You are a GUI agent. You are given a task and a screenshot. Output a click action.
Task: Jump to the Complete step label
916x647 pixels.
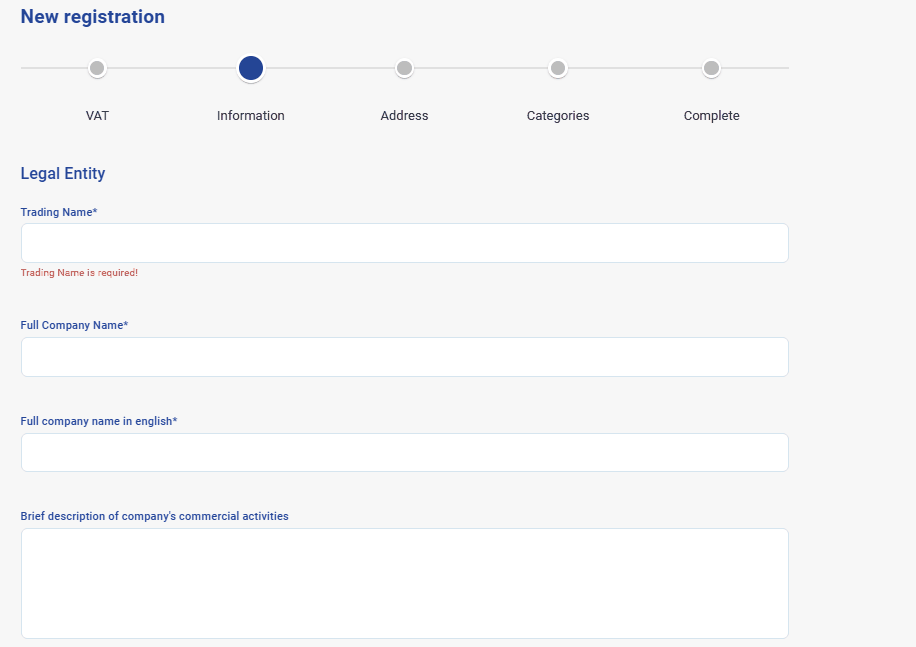[x=711, y=116]
